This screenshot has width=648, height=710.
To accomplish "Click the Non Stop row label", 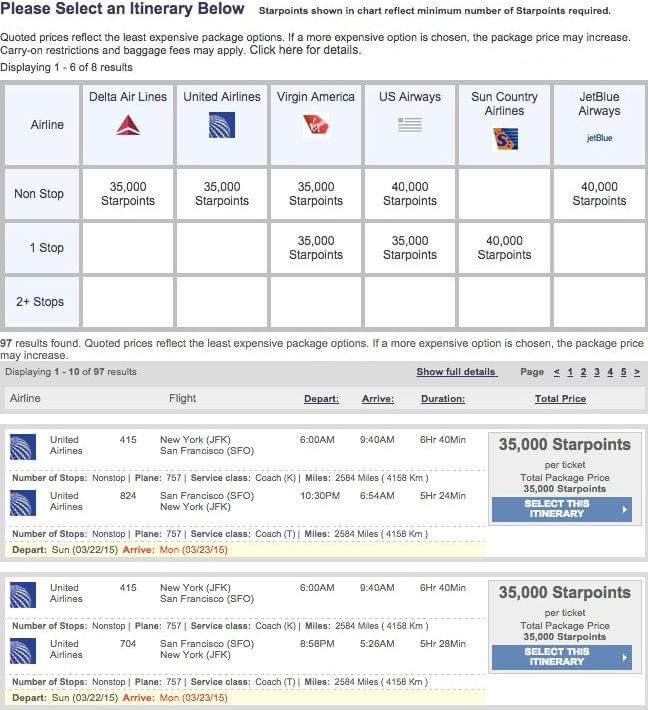I will coord(39,194).
